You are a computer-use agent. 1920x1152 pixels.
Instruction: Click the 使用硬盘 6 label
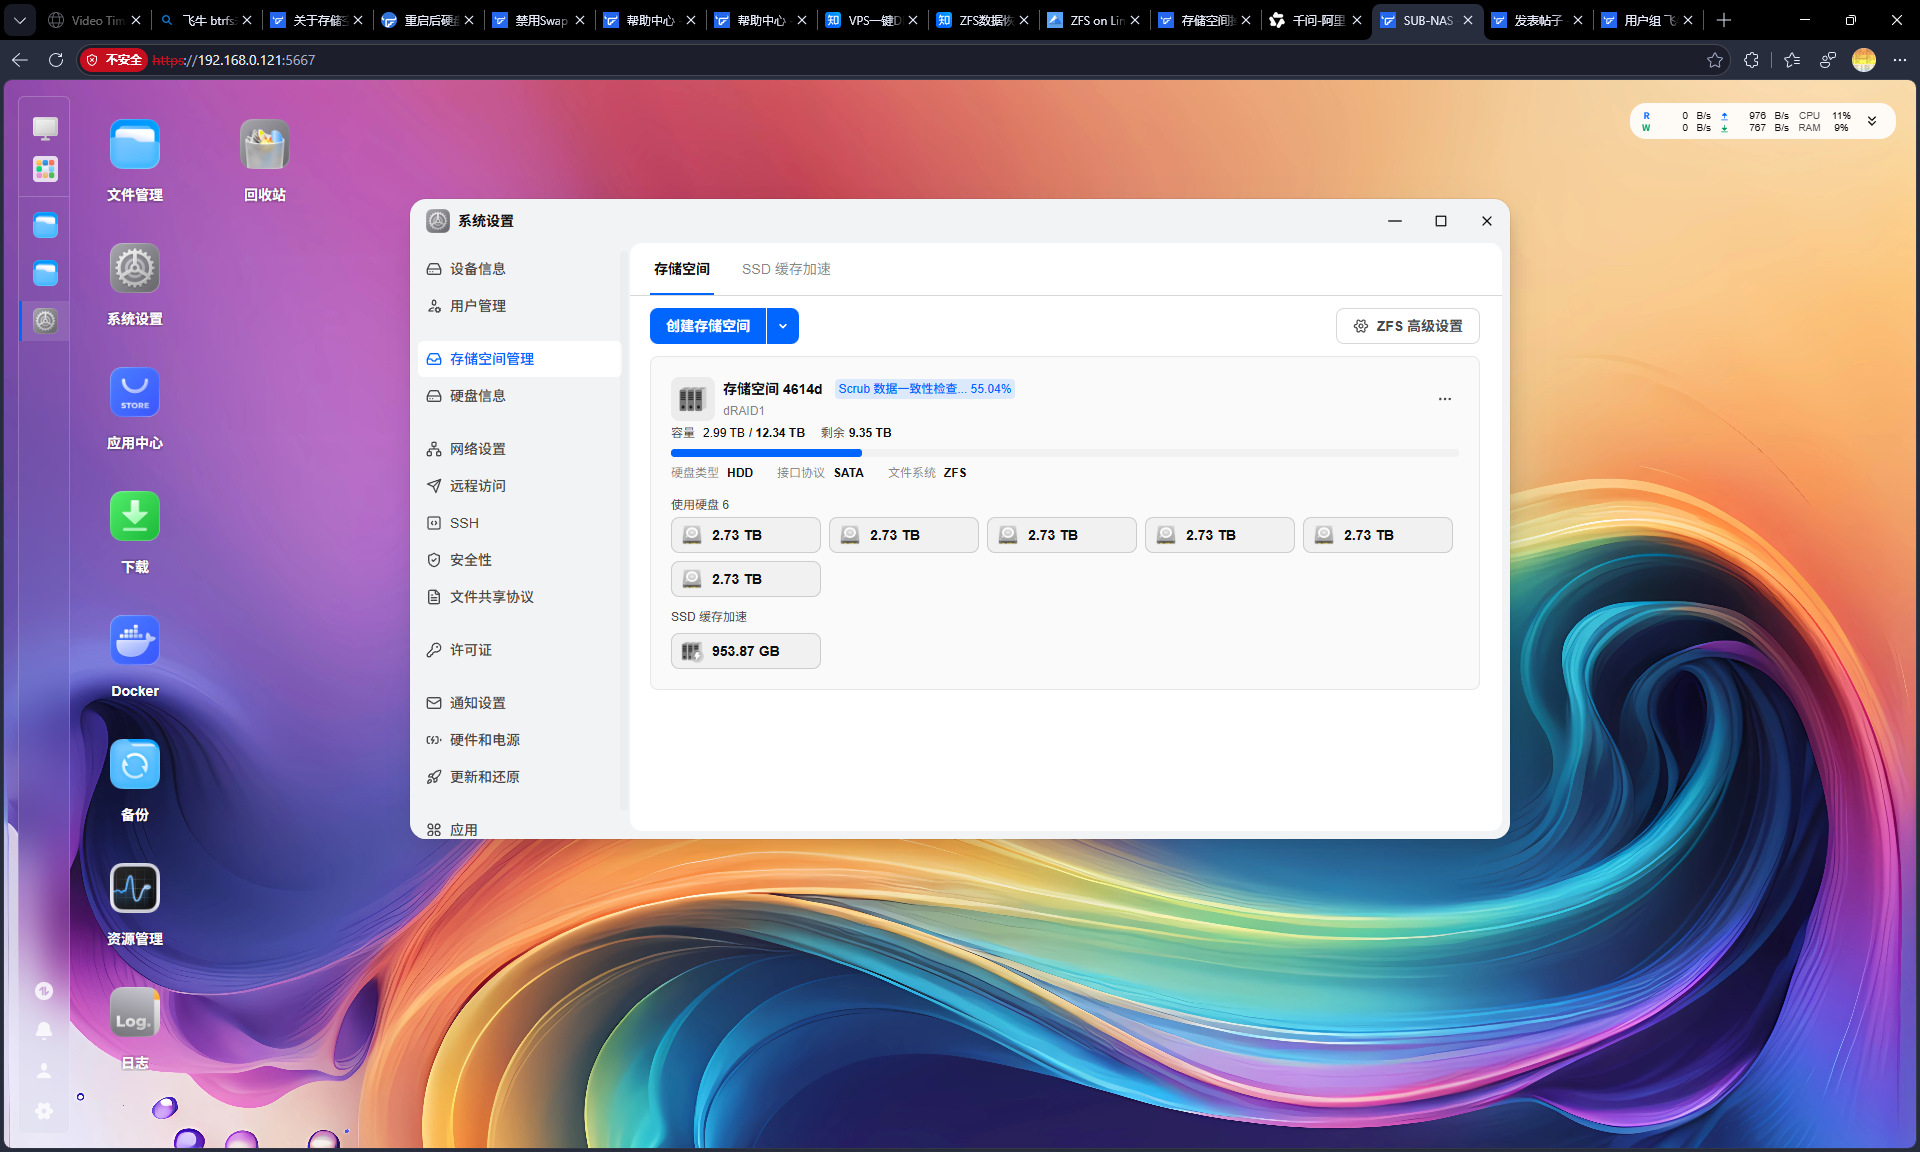pyautogui.click(x=700, y=505)
